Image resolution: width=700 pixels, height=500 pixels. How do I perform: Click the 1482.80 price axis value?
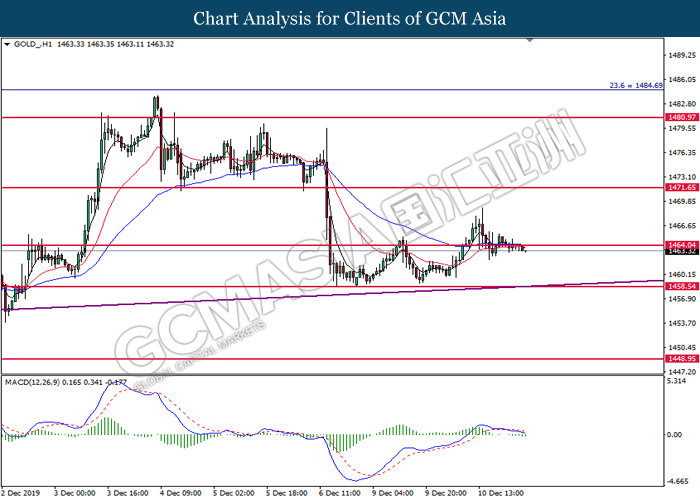pos(682,104)
